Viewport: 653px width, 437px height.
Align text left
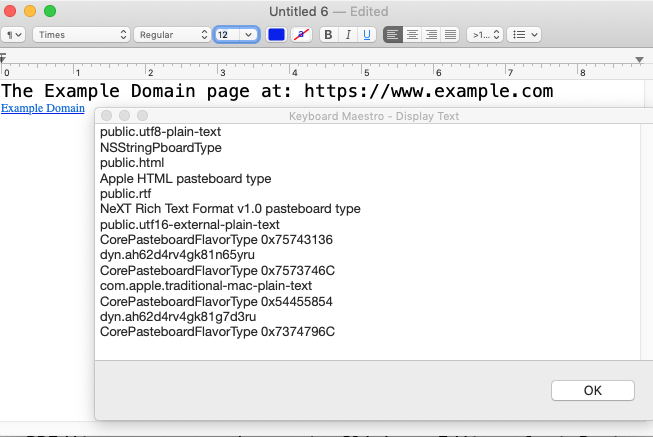coord(392,35)
